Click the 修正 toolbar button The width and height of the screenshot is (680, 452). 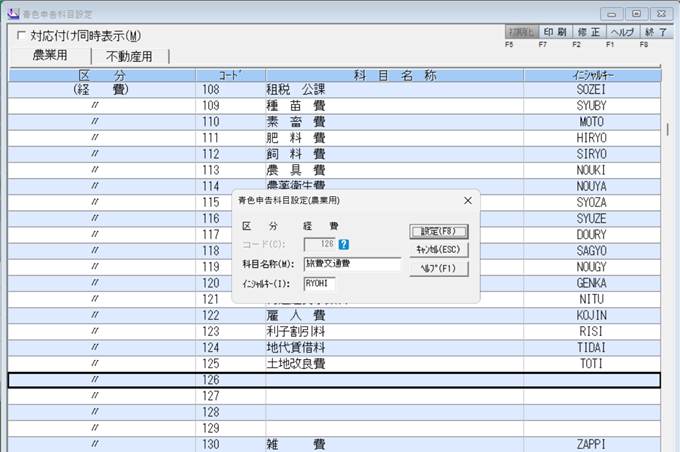tap(589, 32)
